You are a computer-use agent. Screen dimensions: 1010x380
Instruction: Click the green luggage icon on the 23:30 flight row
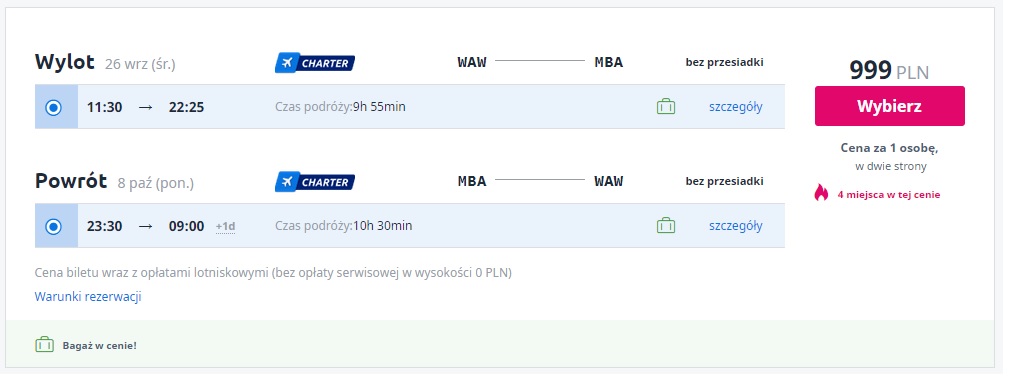click(x=665, y=225)
